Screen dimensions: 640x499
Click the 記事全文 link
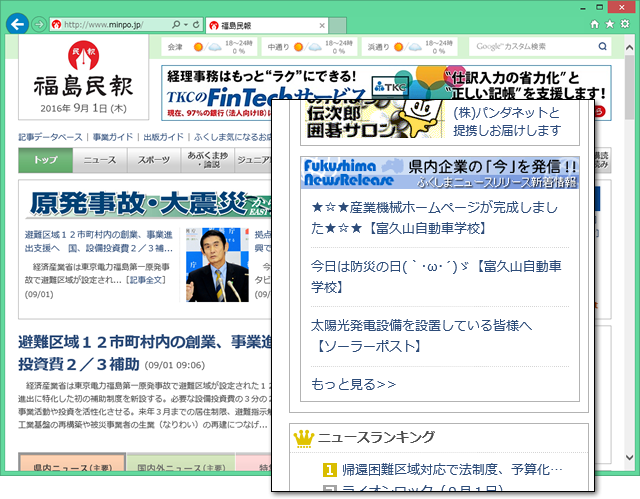pyautogui.click(x=147, y=280)
